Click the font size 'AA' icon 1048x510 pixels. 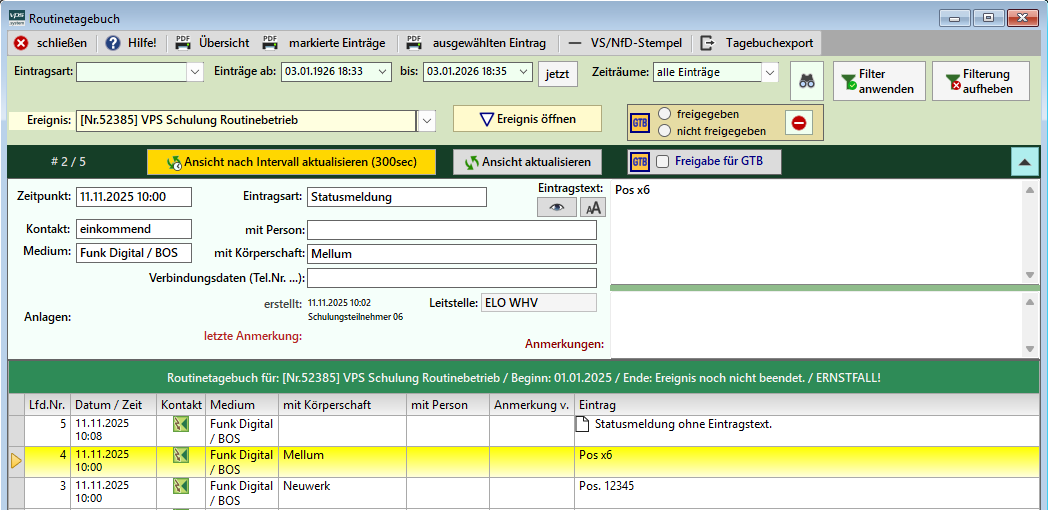tap(593, 207)
